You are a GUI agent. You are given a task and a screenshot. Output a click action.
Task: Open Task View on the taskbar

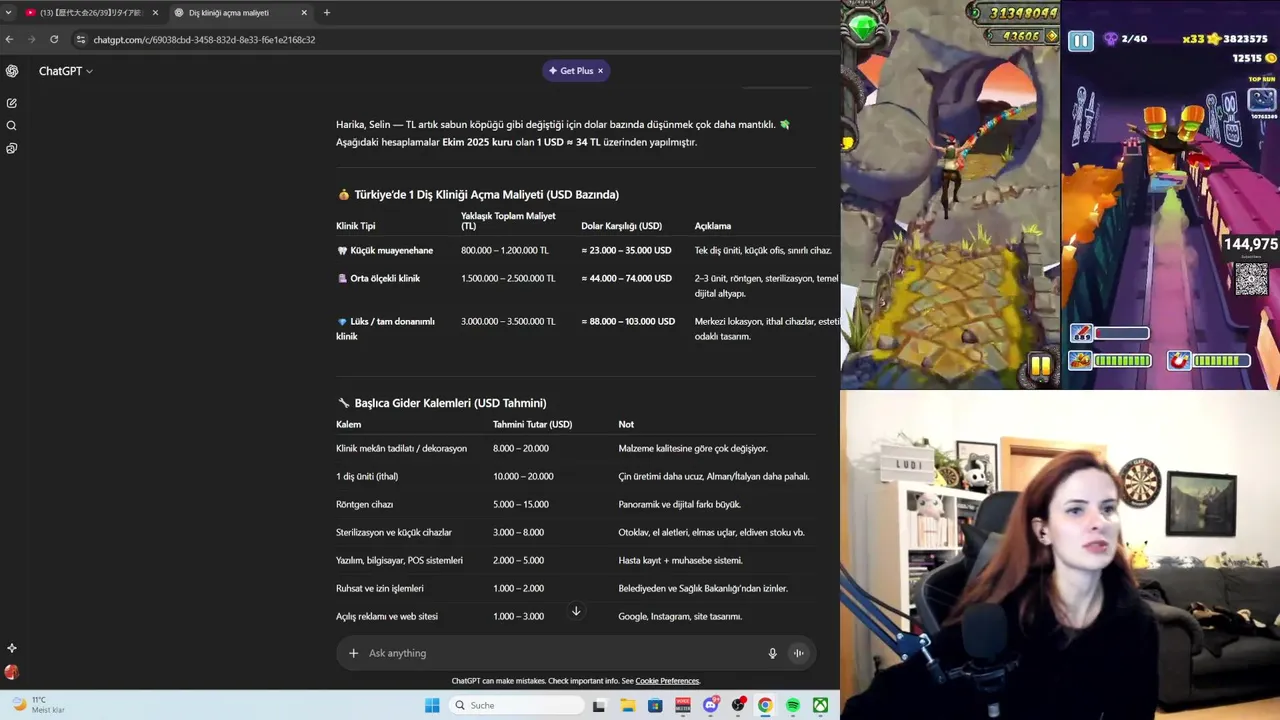coord(599,705)
